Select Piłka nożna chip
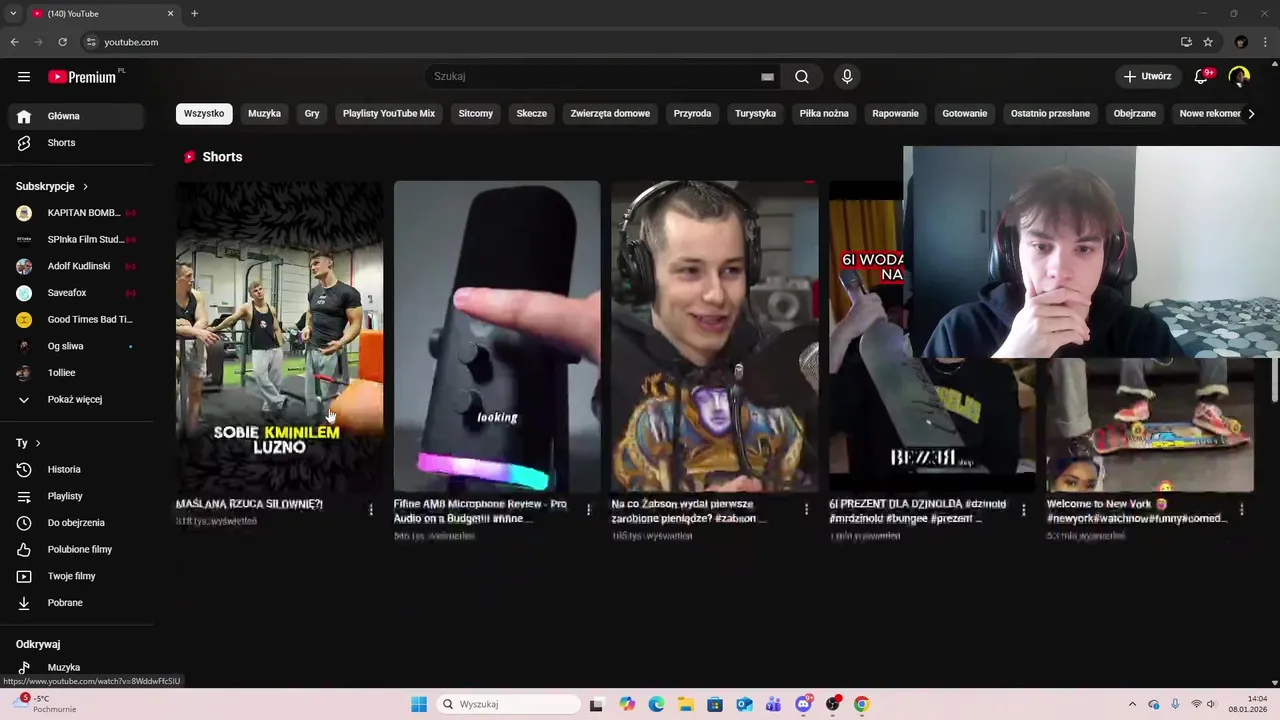The image size is (1280, 720). pos(824,114)
